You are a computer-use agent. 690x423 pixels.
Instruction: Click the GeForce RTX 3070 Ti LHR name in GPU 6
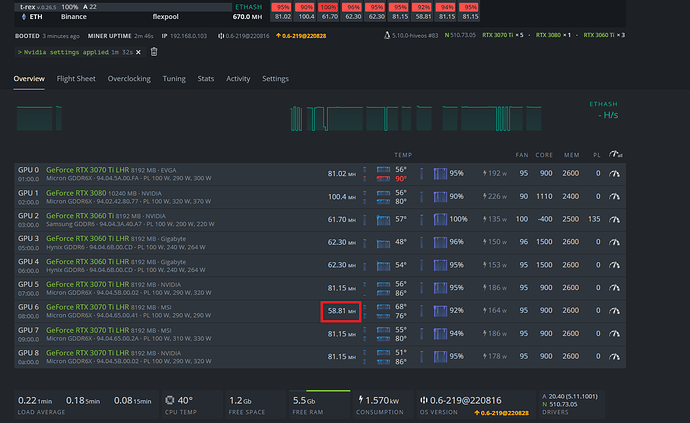coord(88,307)
